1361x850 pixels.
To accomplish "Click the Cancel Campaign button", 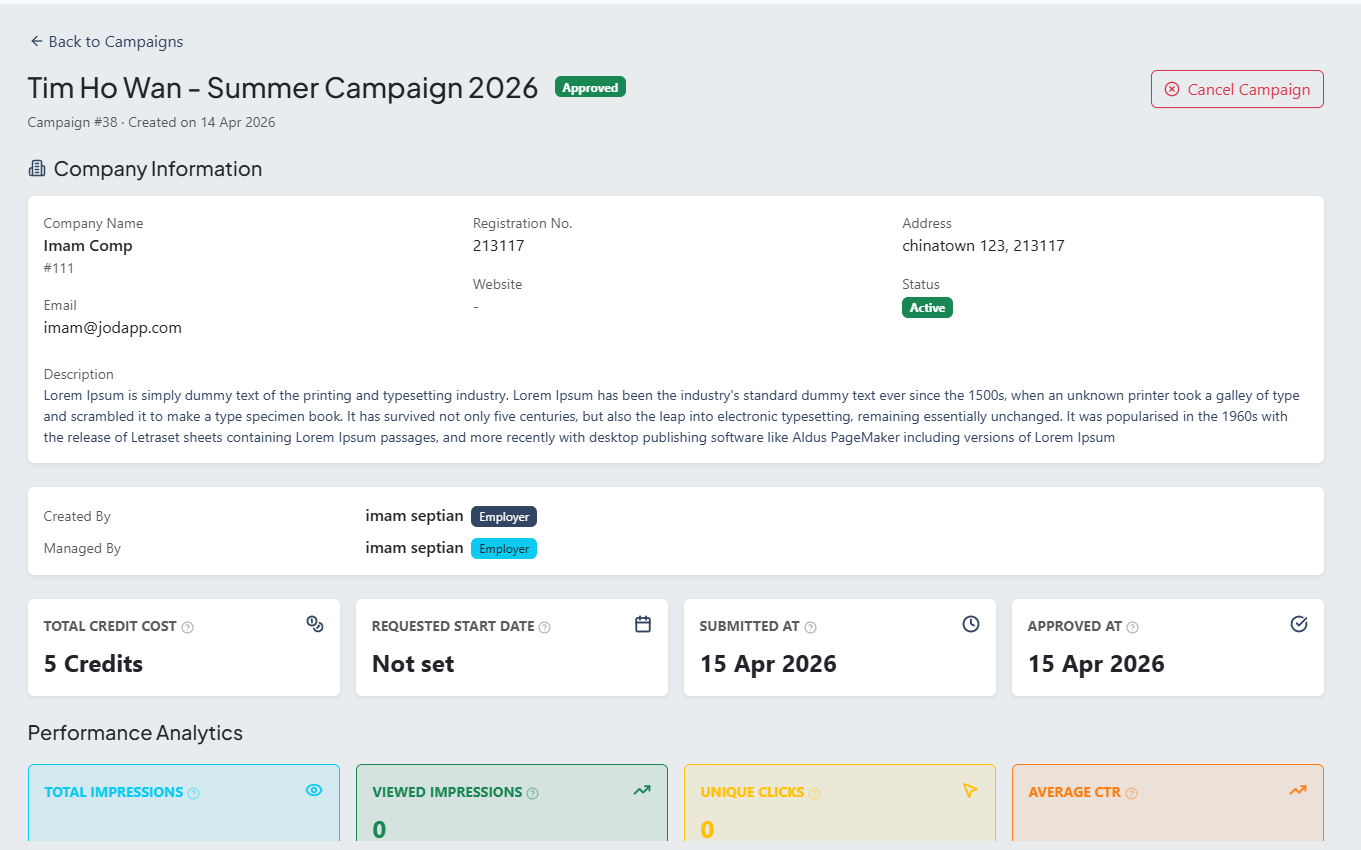I will coord(1237,89).
